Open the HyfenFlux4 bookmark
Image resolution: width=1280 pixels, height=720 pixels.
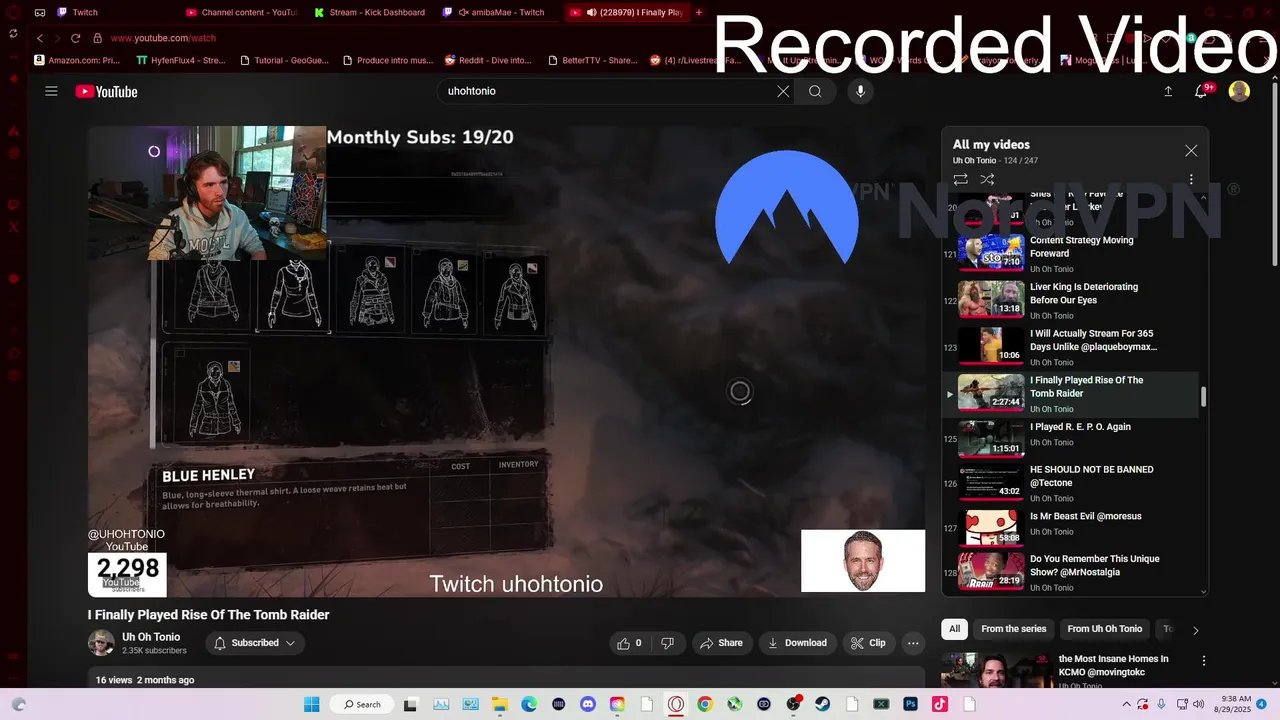click(181, 60)
